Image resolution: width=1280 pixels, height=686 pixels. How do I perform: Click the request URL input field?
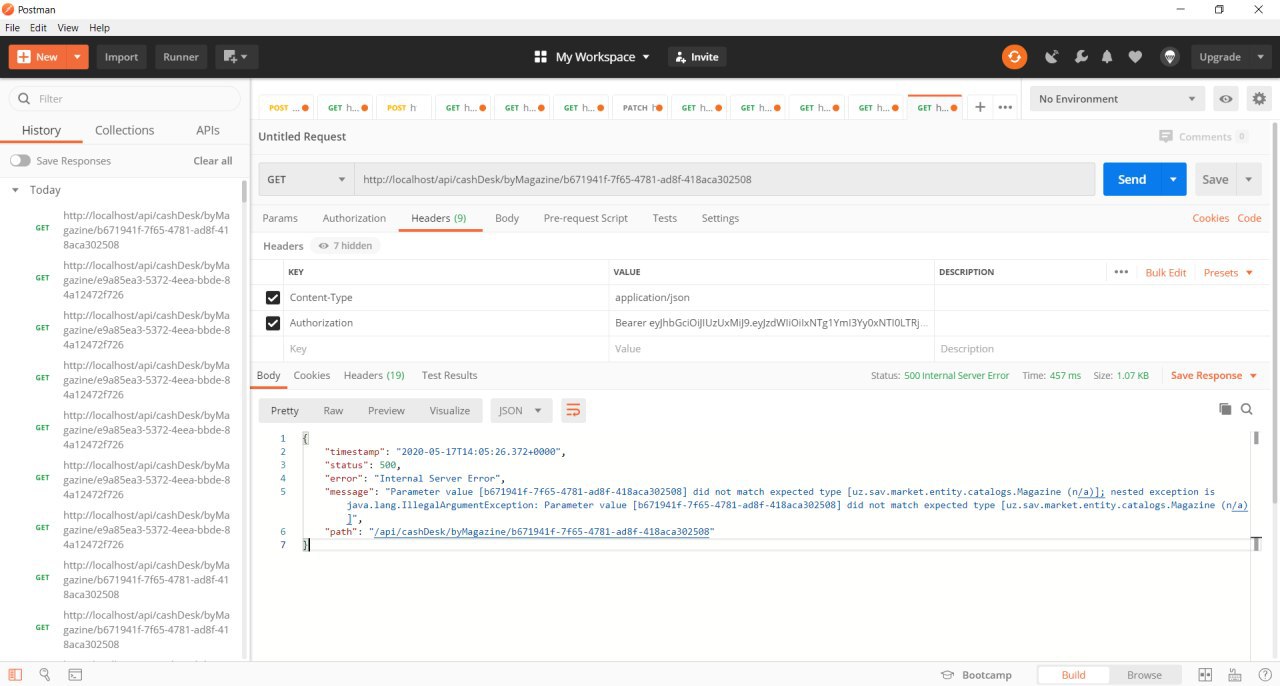coord(725,179)
